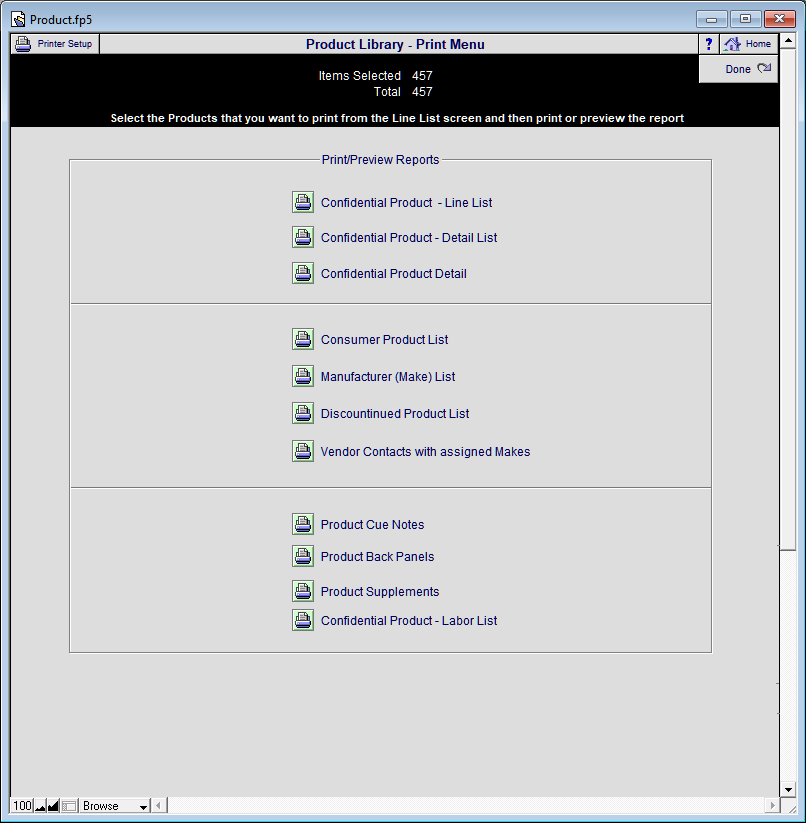The width and height of the screenshot is (806, 823).
Task: Toggle the status area icon in status bar
Action: pos(69,806)
